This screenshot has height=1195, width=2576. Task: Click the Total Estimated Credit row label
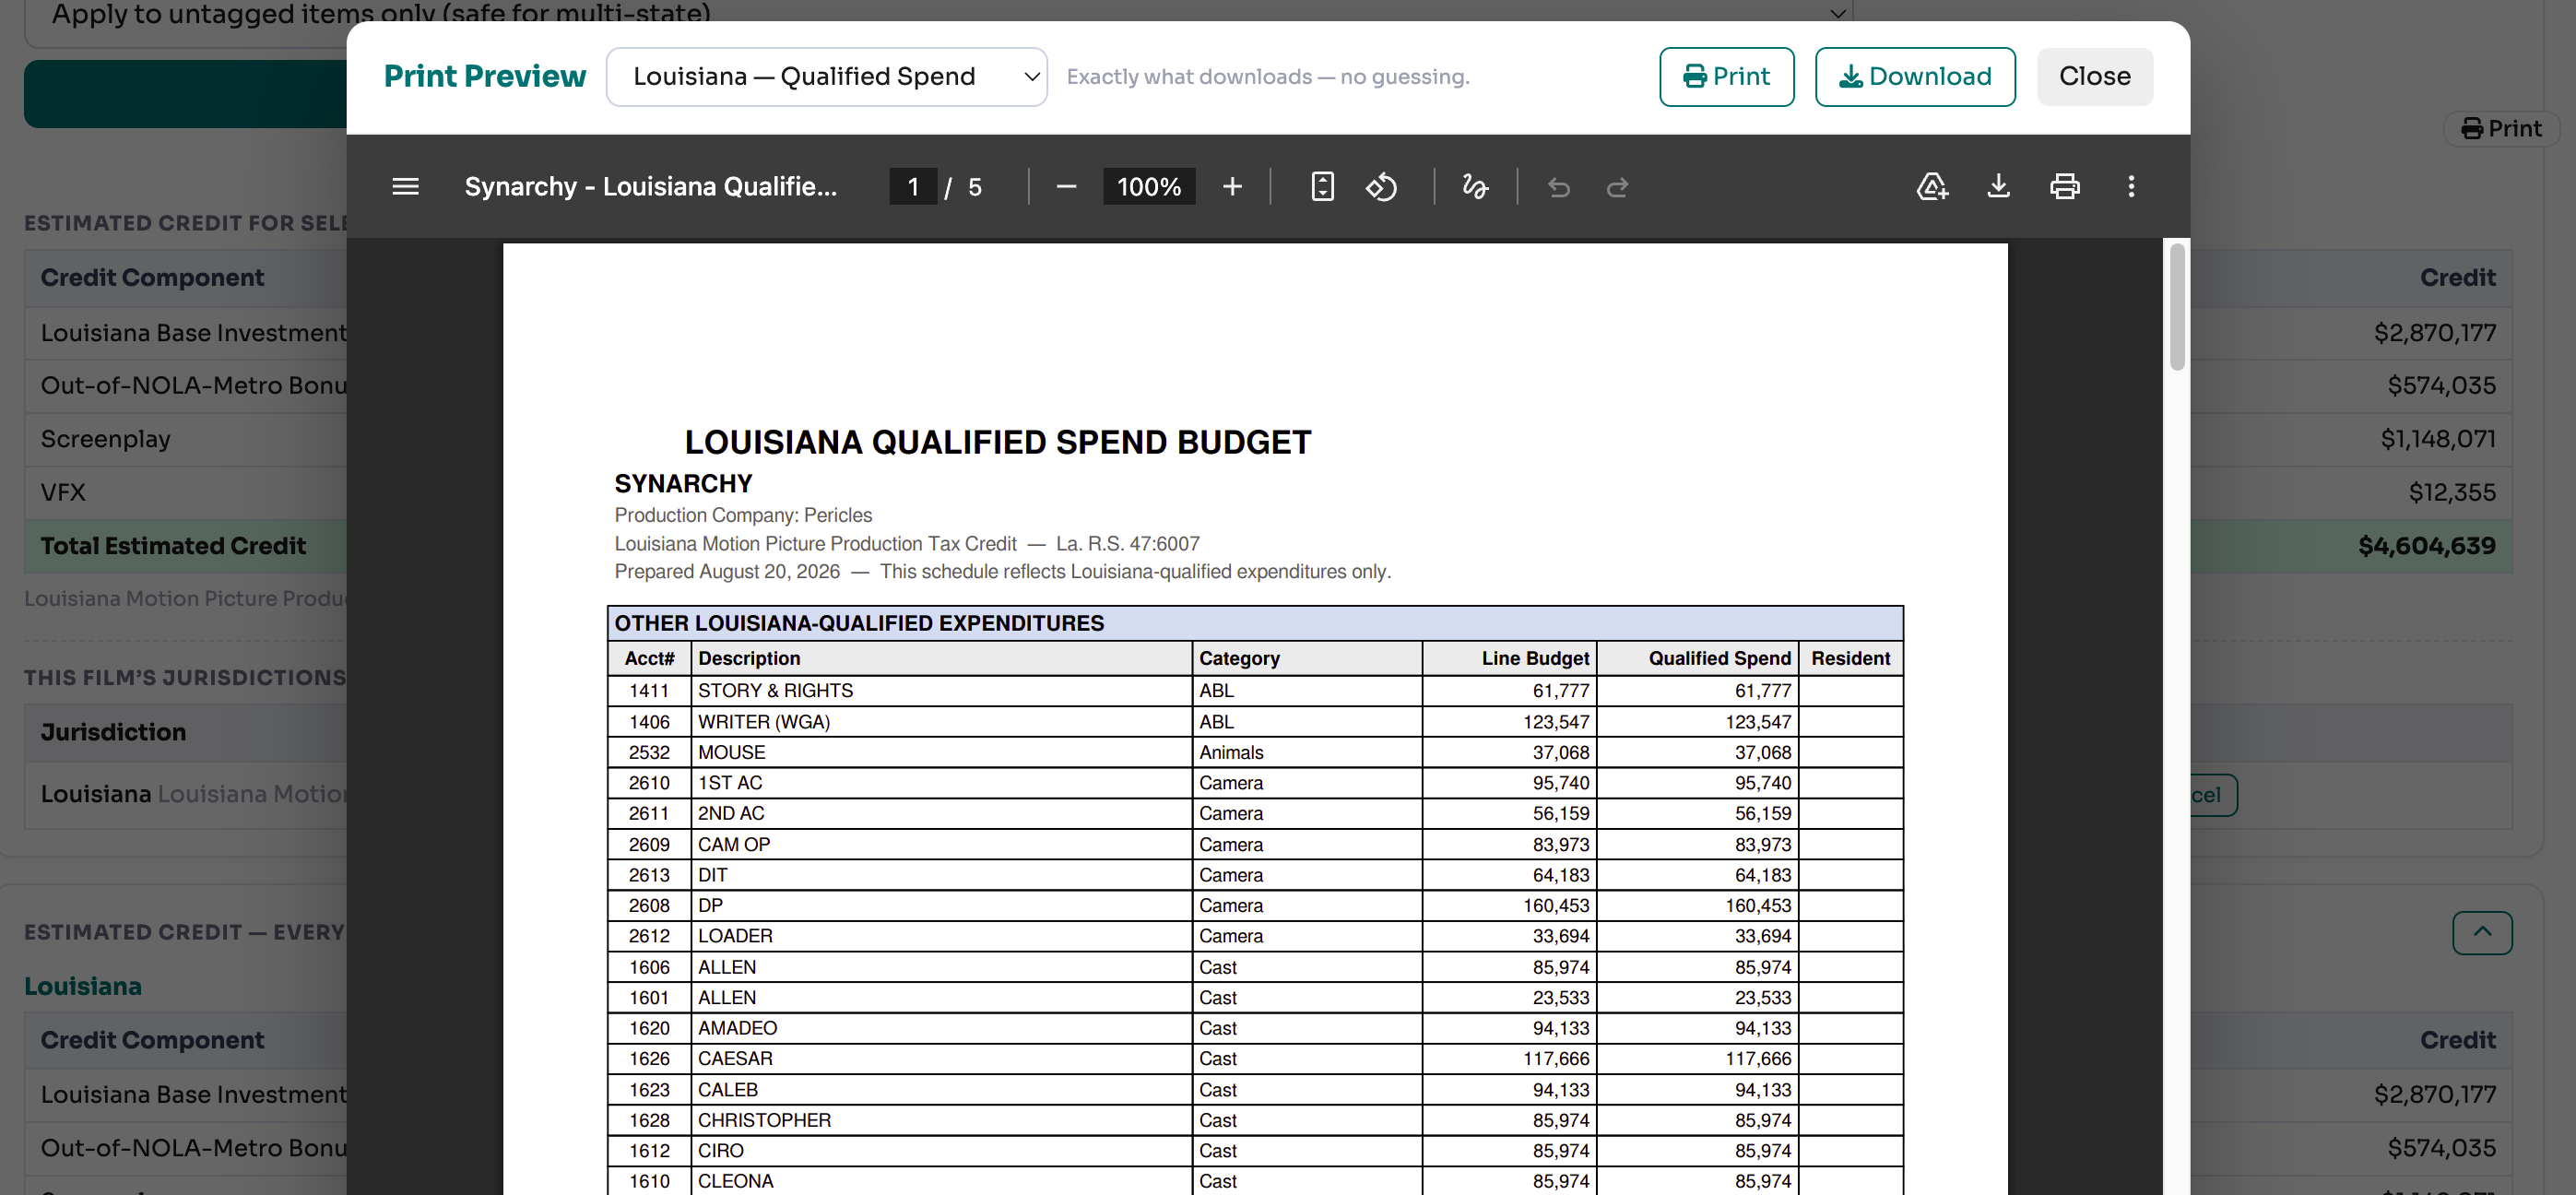coord(173,546)
